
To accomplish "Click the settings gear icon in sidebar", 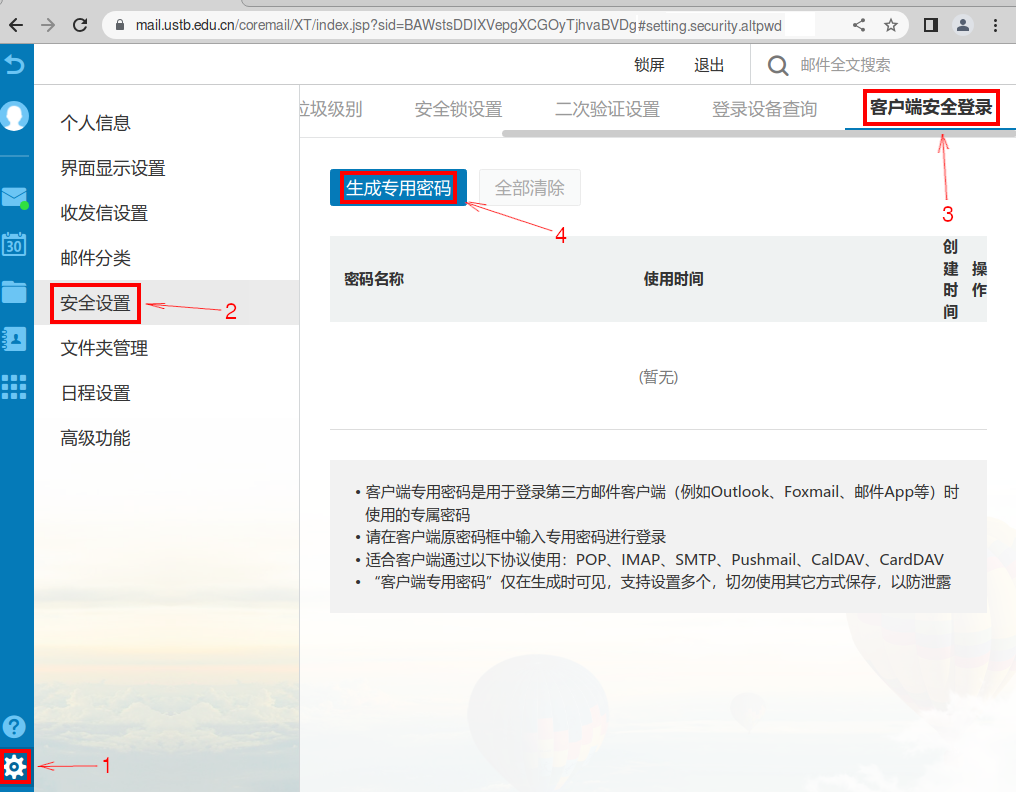I will coord(15,767).
